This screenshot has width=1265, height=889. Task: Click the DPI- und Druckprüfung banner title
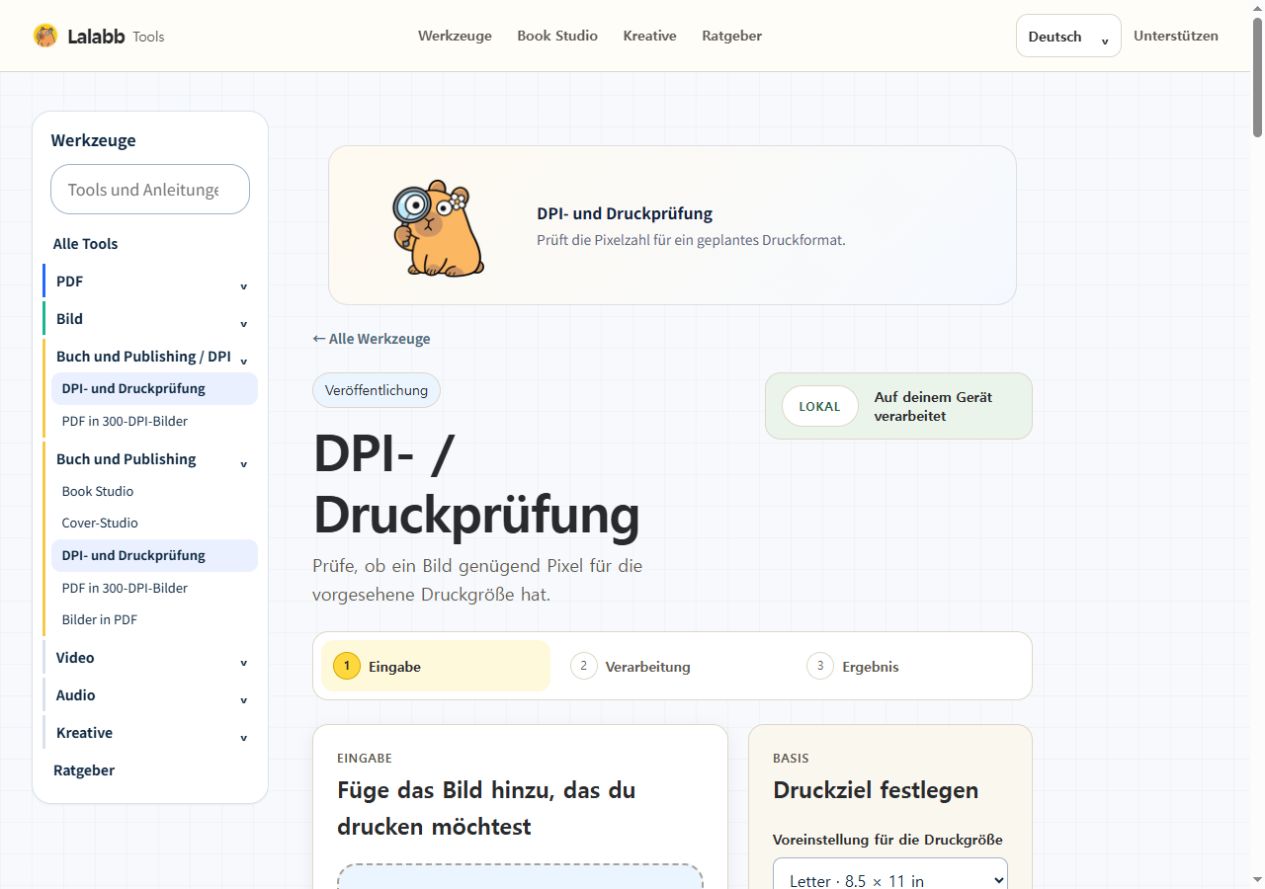point(625,214)
